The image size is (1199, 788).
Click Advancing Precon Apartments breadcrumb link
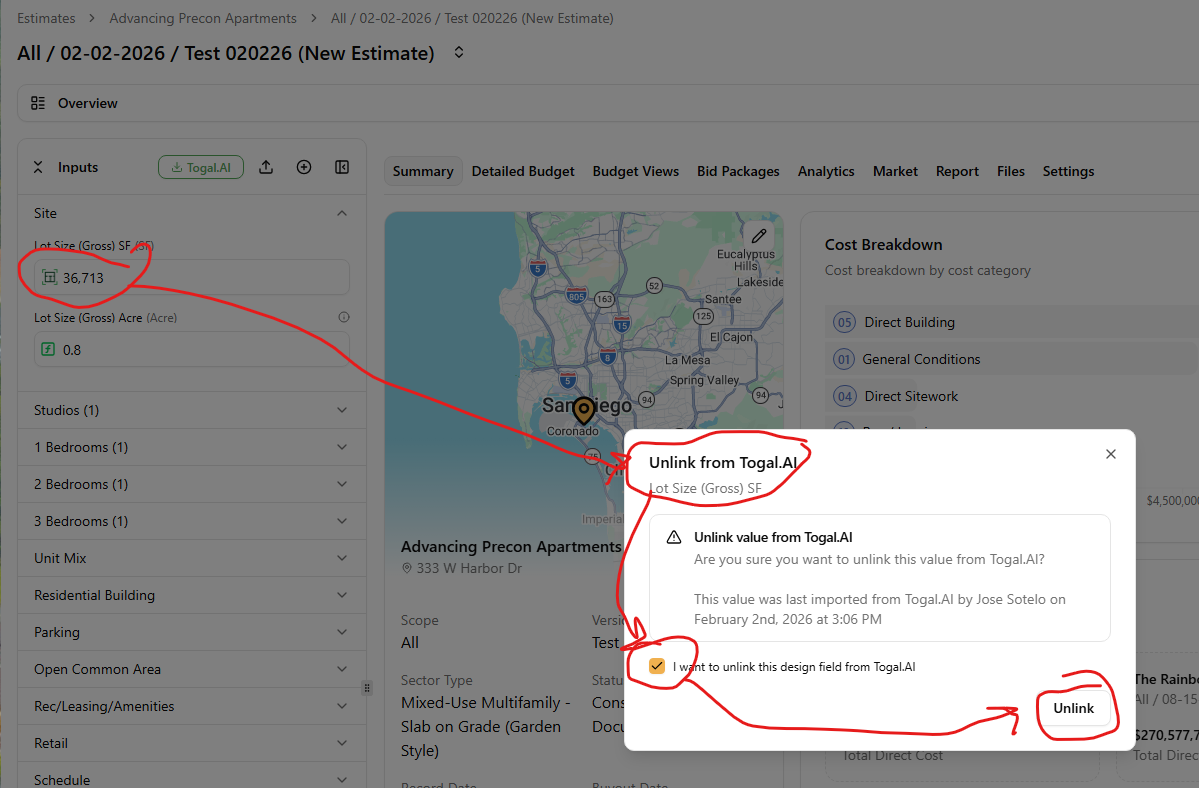(x=203, y=18)
